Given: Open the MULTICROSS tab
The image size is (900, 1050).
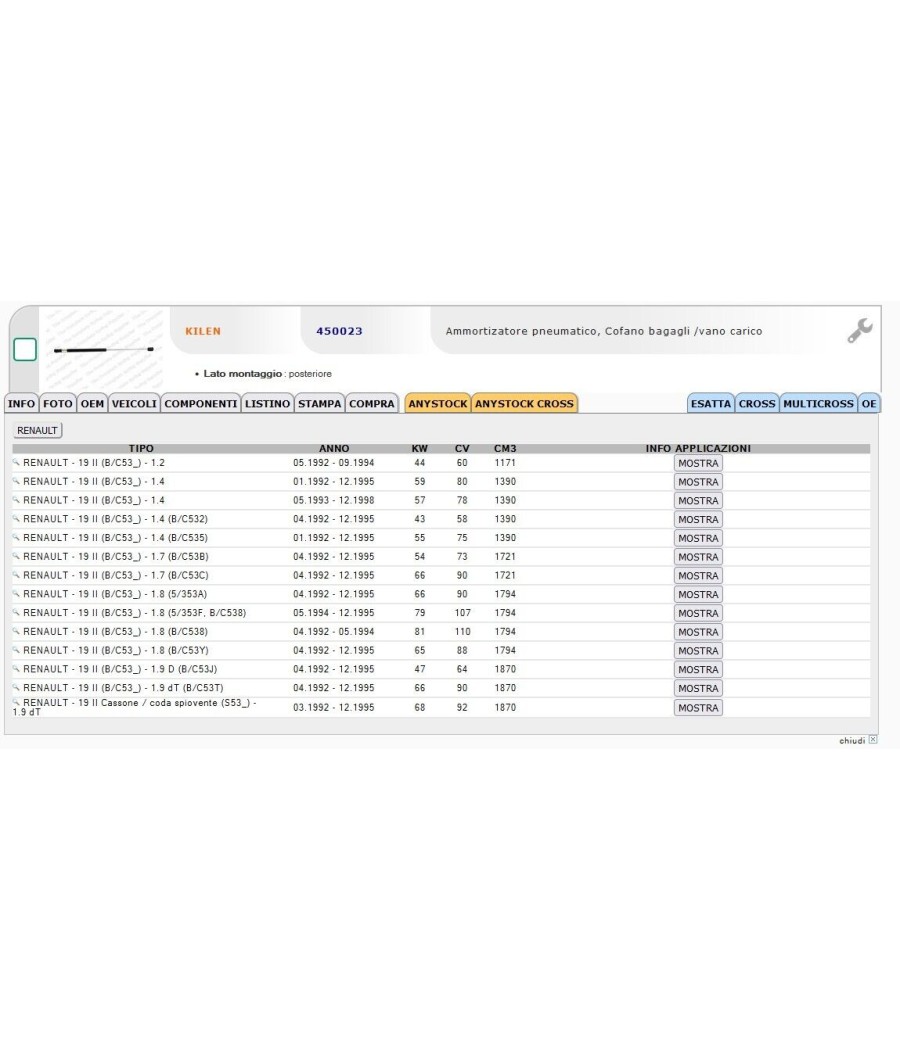Looking at the screenshot, I should click(818, 403).
